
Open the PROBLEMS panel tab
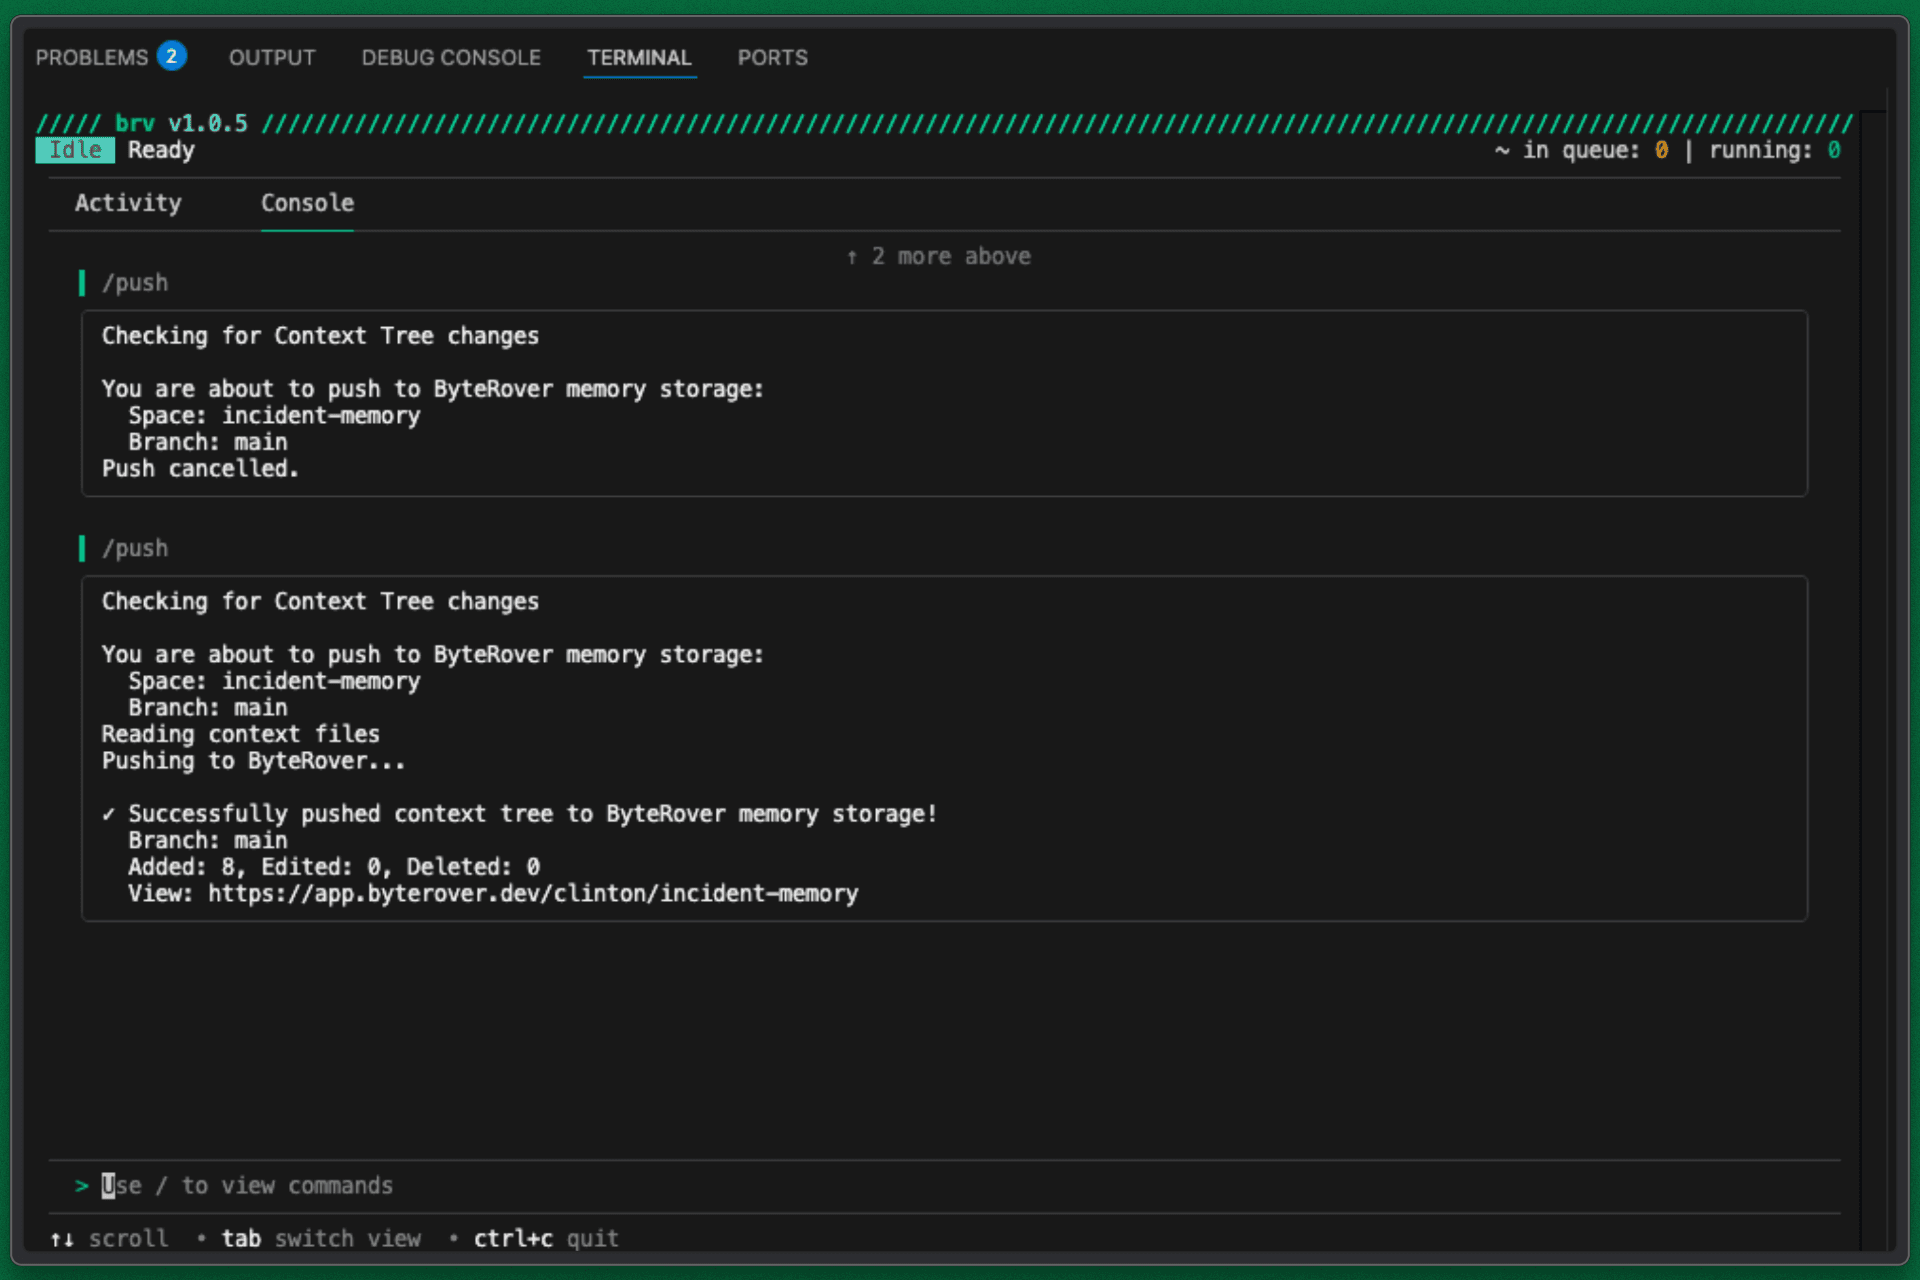tap(91, 58)
